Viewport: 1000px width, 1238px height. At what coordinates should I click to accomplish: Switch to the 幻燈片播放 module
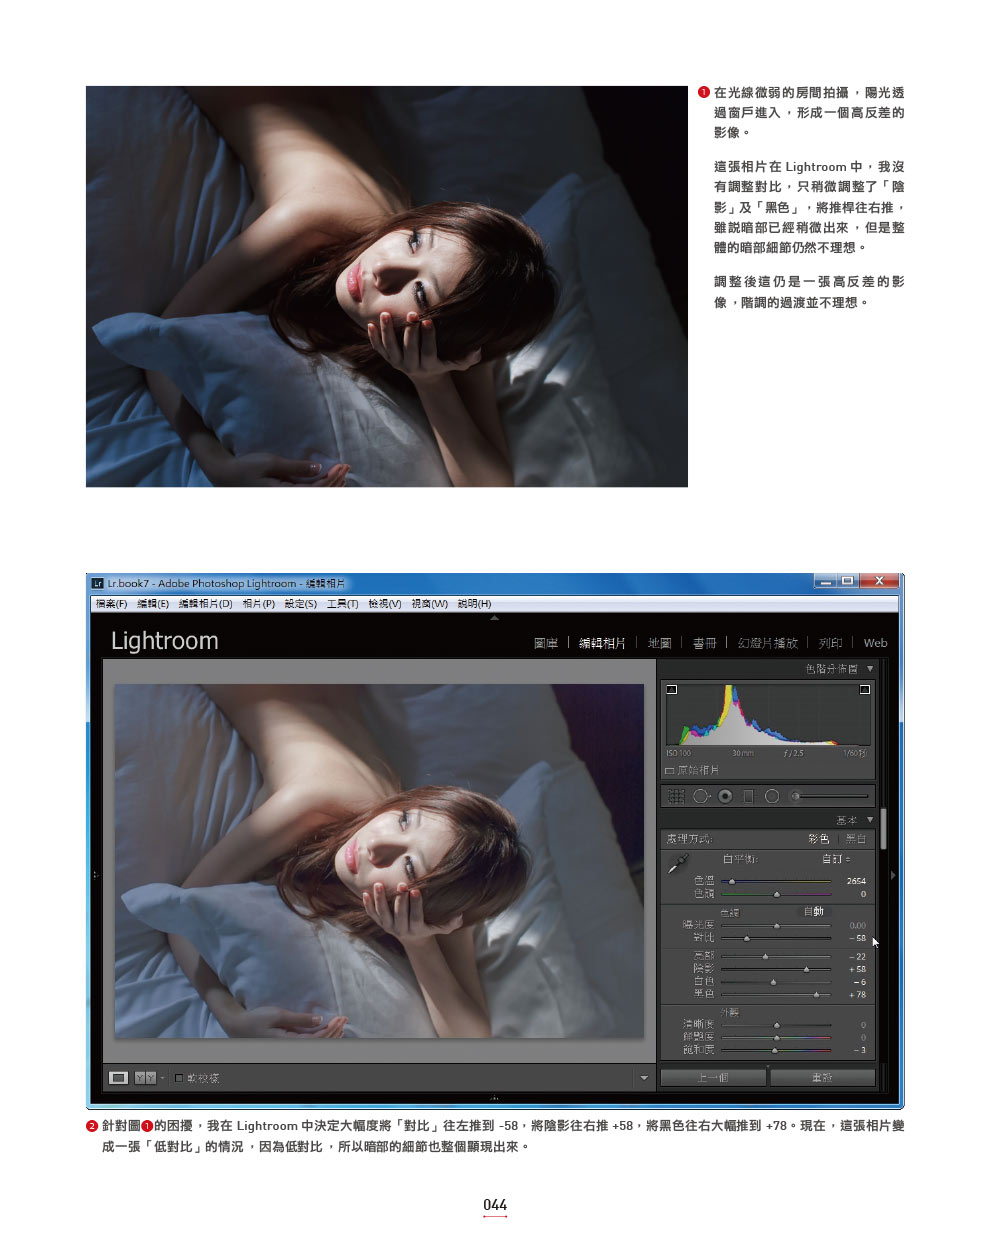coord(768,643)
